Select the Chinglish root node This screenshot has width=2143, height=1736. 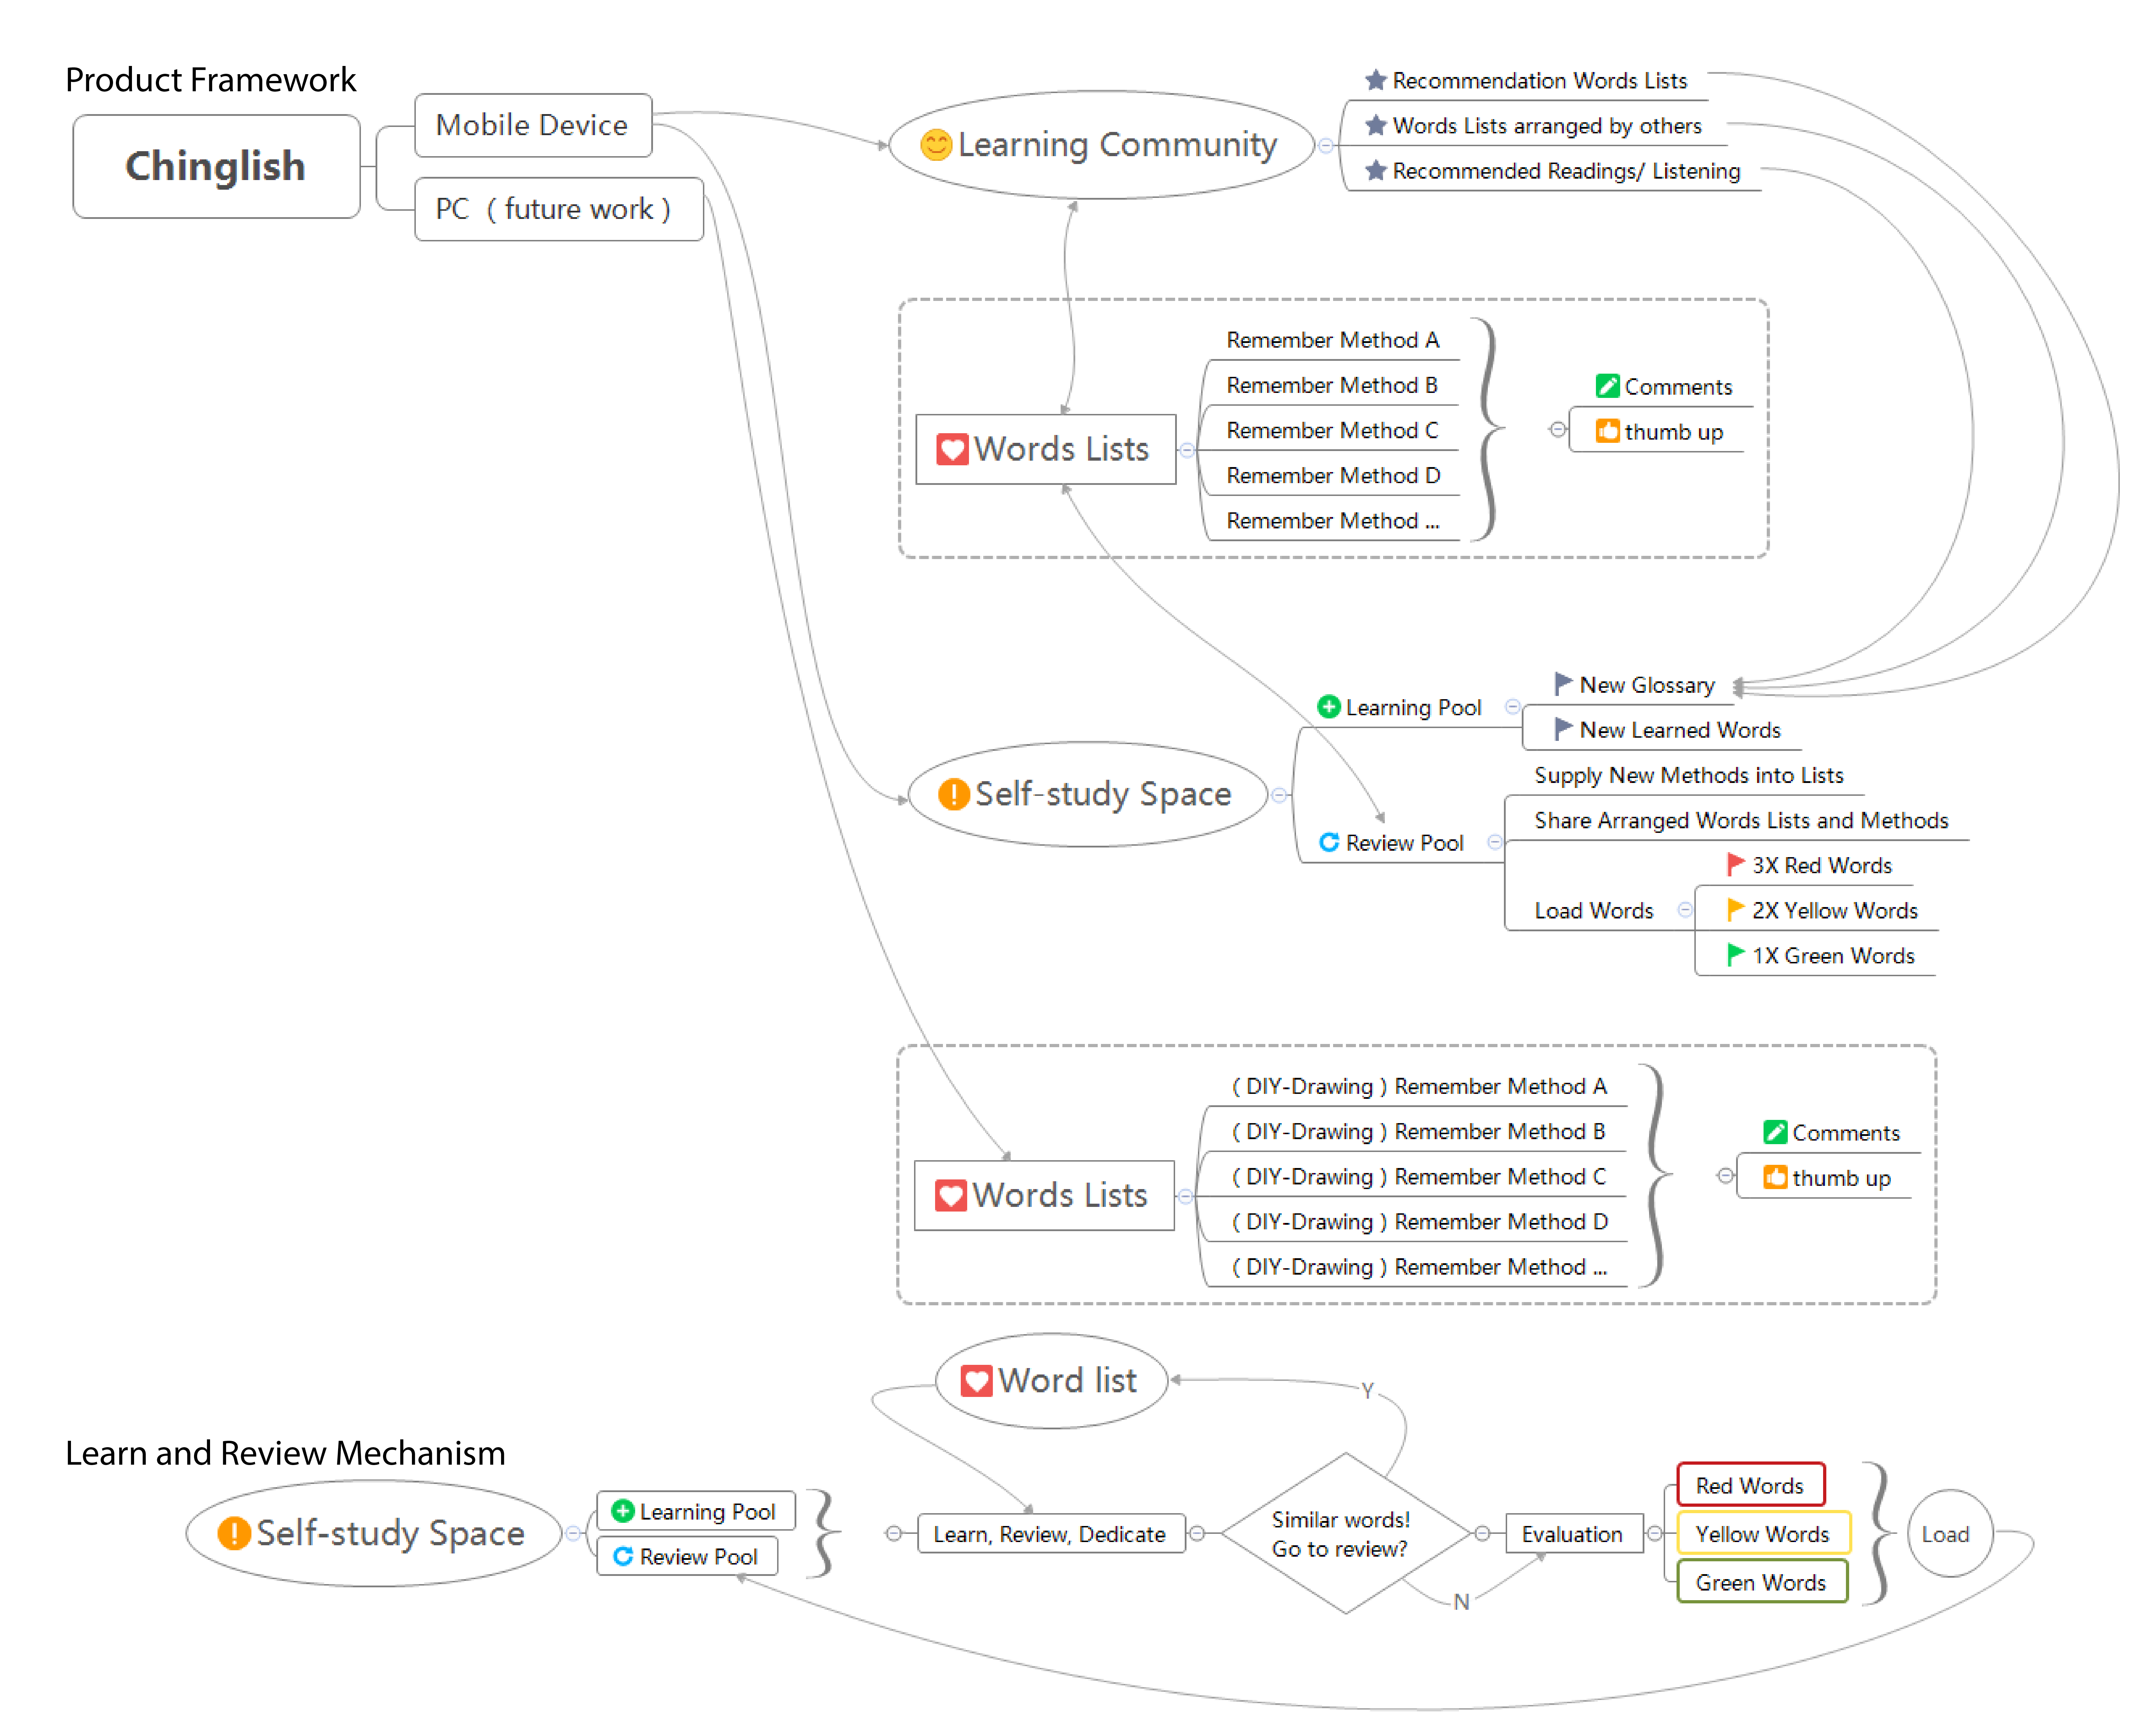pyautogui.click(x=216, y=166)
